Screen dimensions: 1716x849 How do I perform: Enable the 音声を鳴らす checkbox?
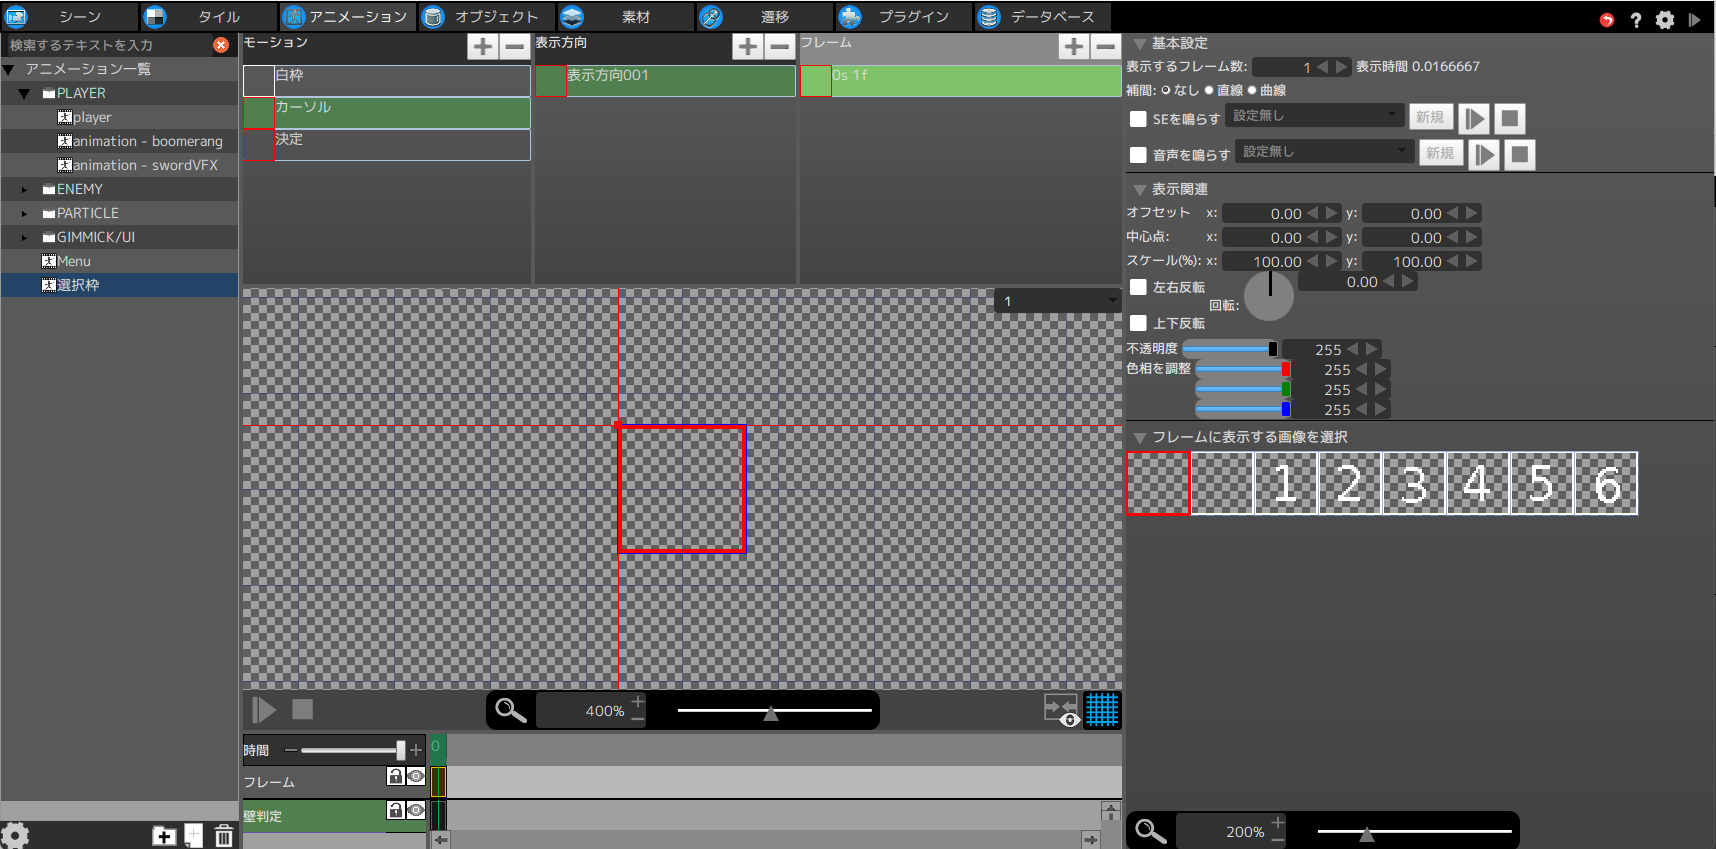tap(1138, 155)
